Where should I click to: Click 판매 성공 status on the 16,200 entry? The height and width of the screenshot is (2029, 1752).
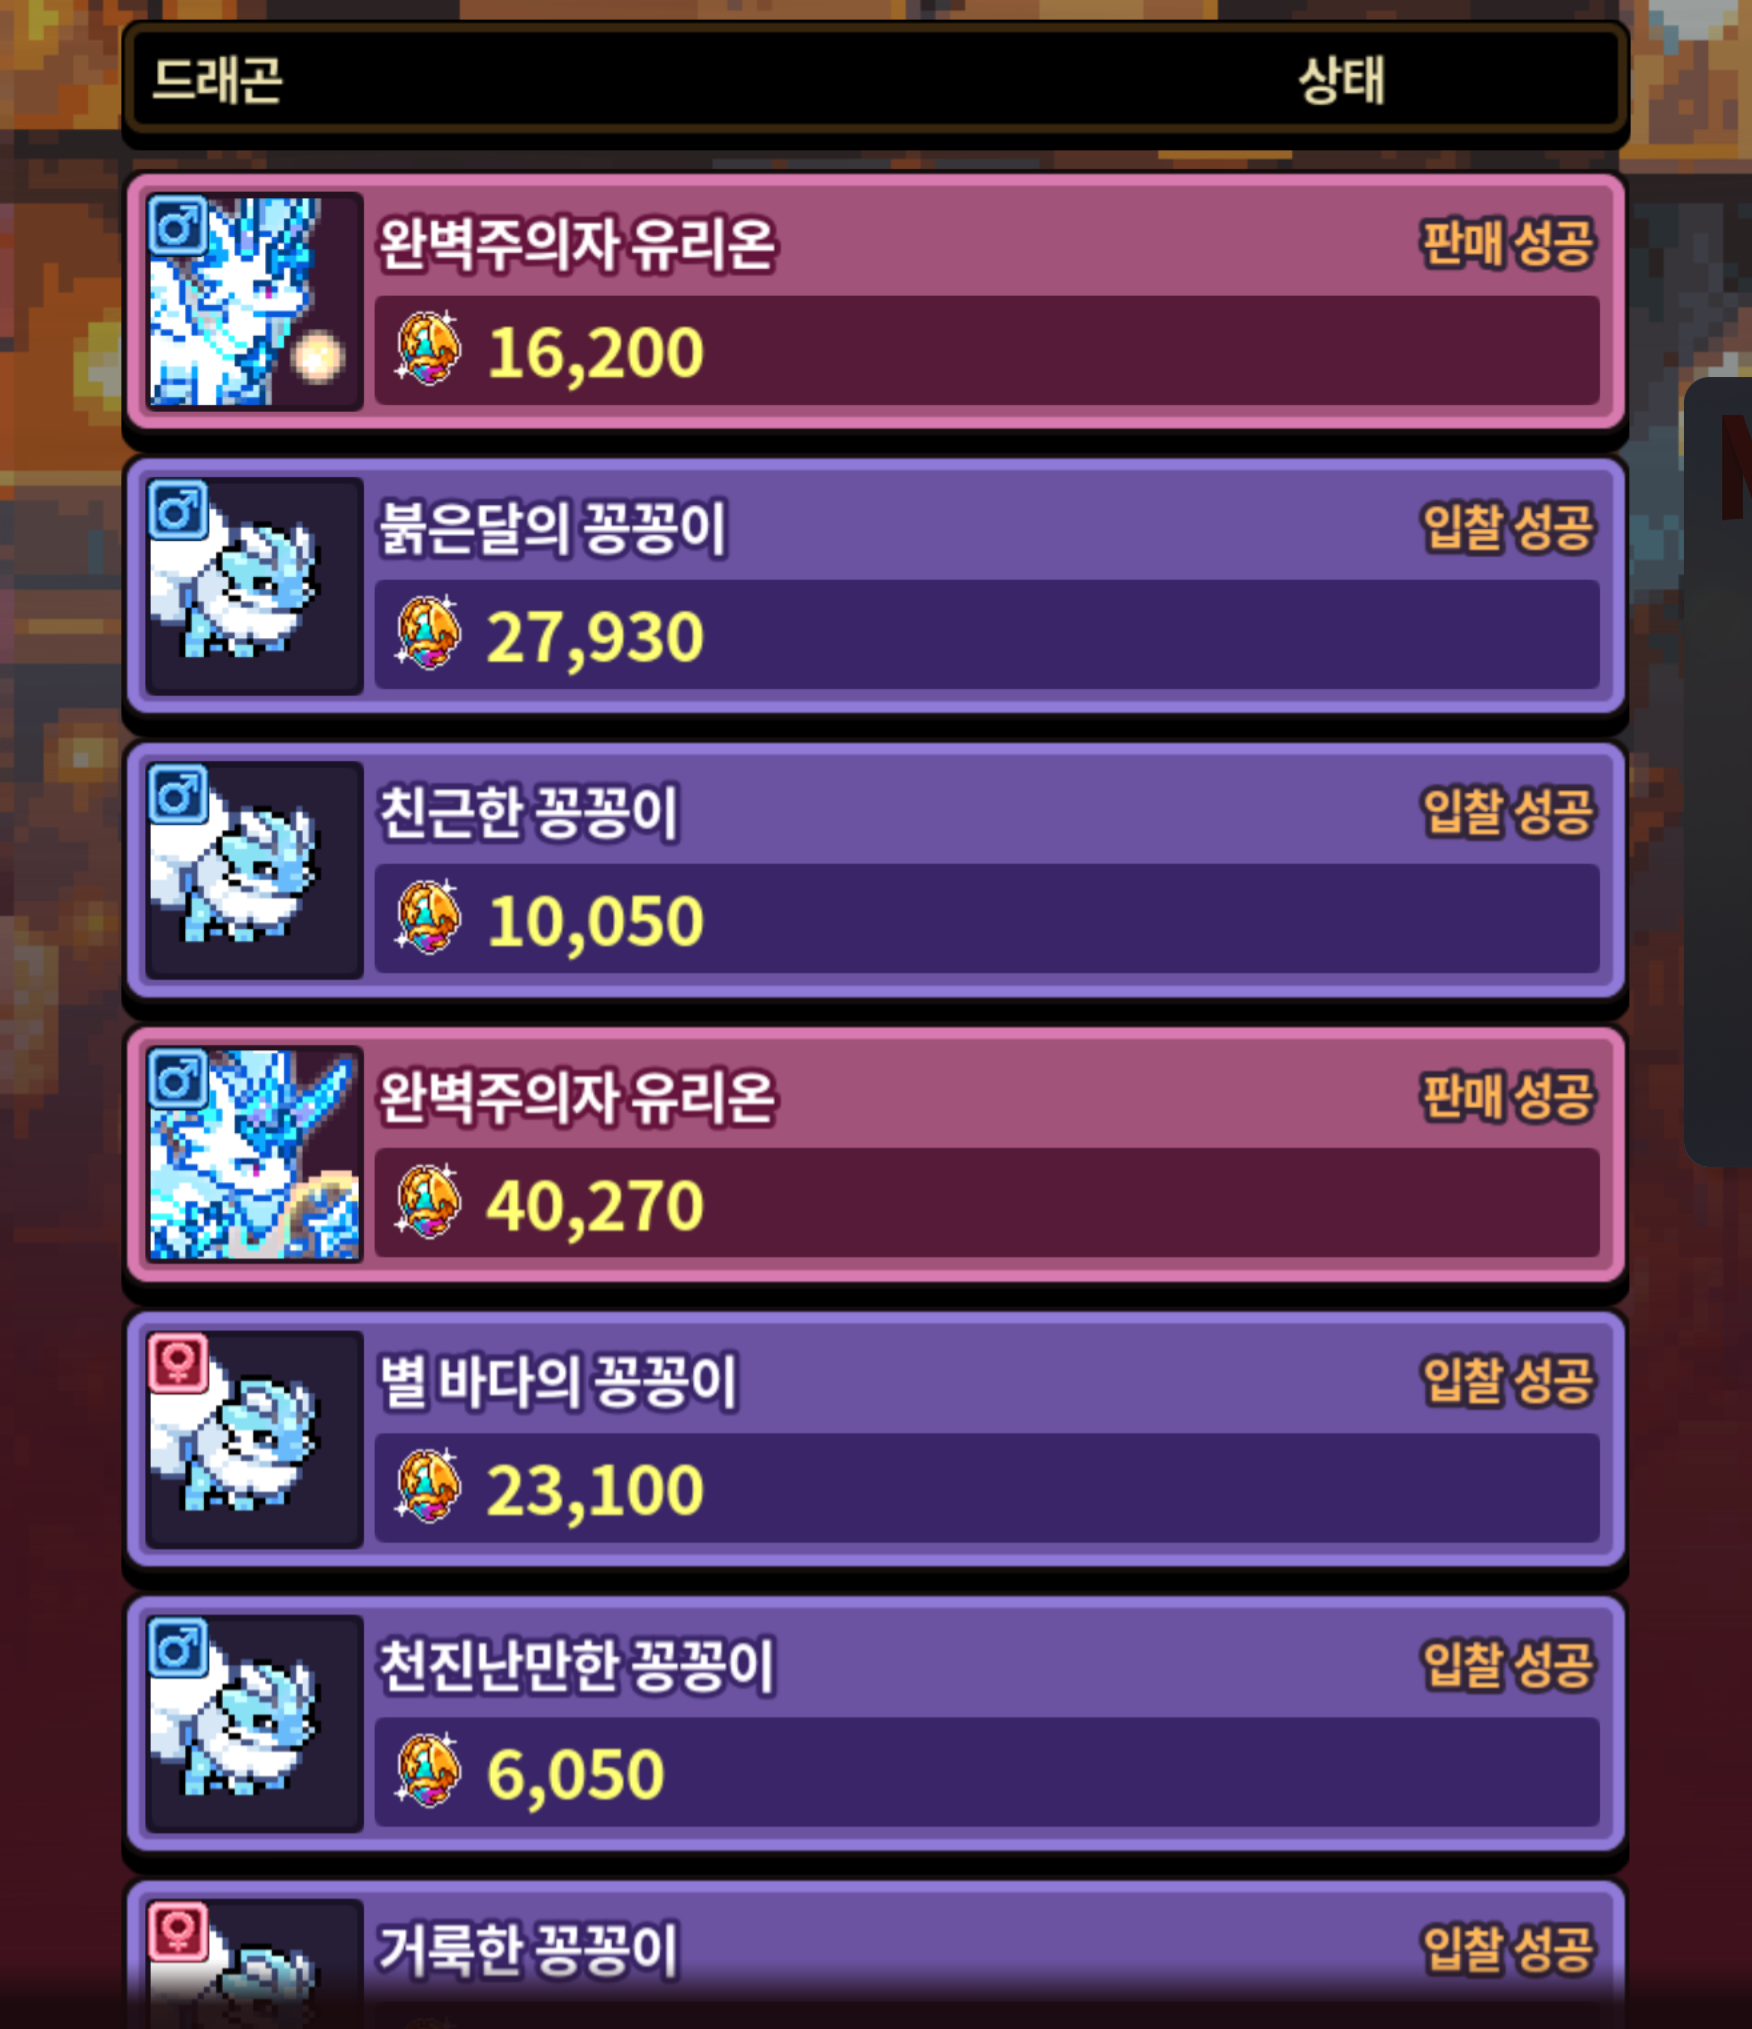tap(1507, 243)
